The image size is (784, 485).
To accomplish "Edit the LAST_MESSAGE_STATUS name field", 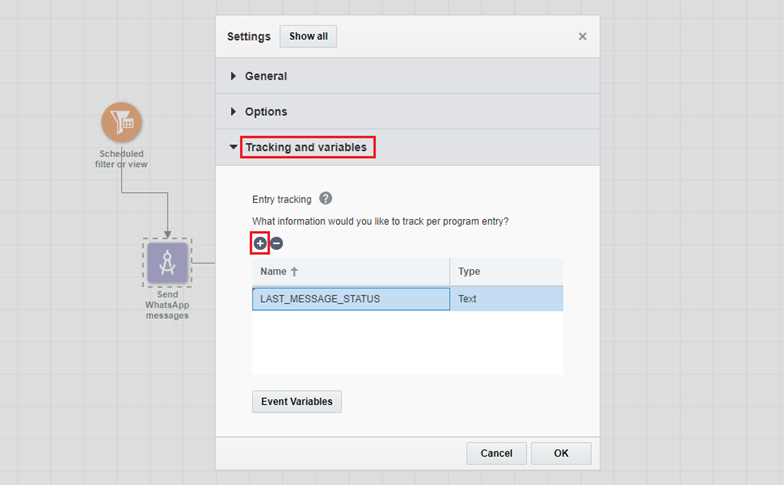I will click(x=351, y=299).
